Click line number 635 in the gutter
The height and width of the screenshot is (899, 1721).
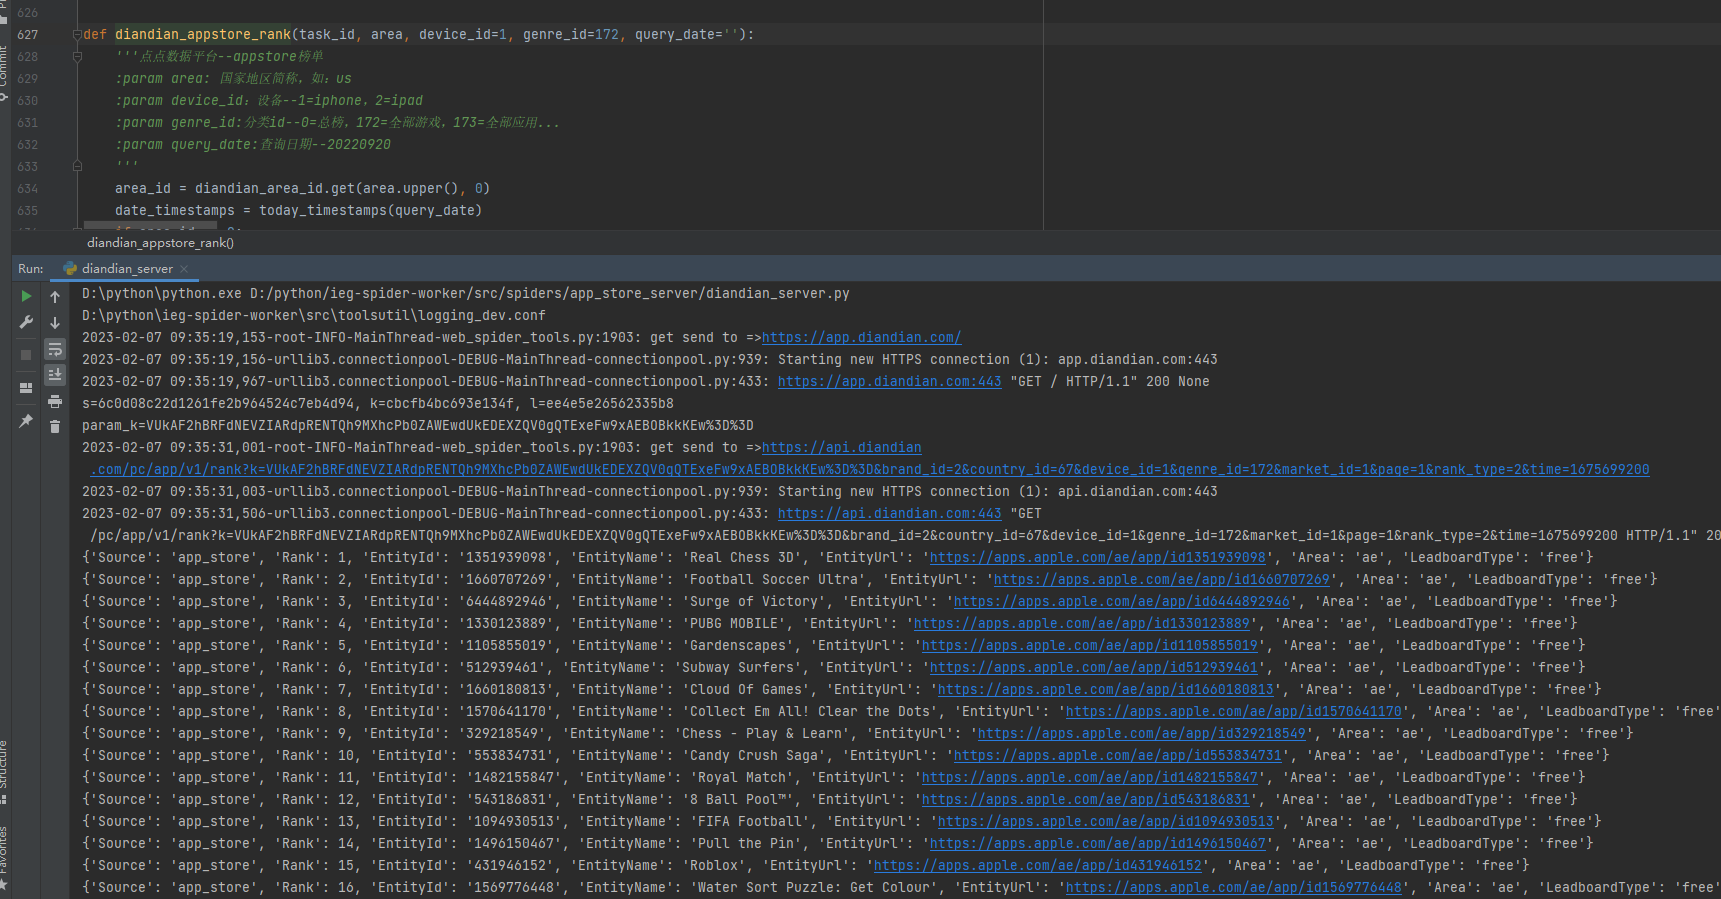[x=27, y=211]
